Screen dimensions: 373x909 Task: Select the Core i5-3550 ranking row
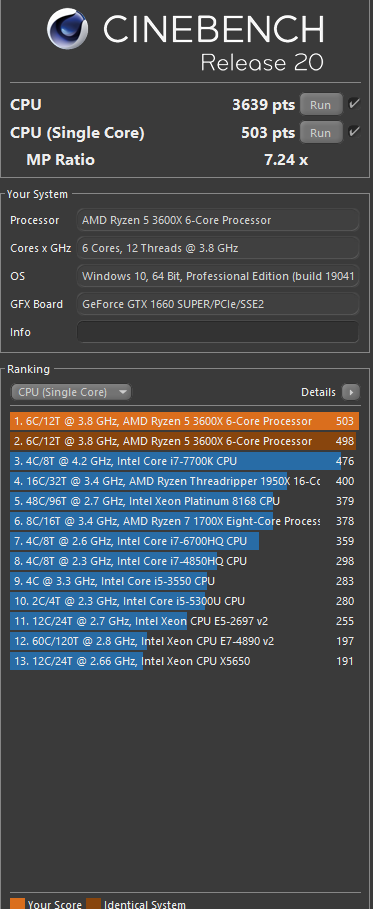click(x=184, y=581)
